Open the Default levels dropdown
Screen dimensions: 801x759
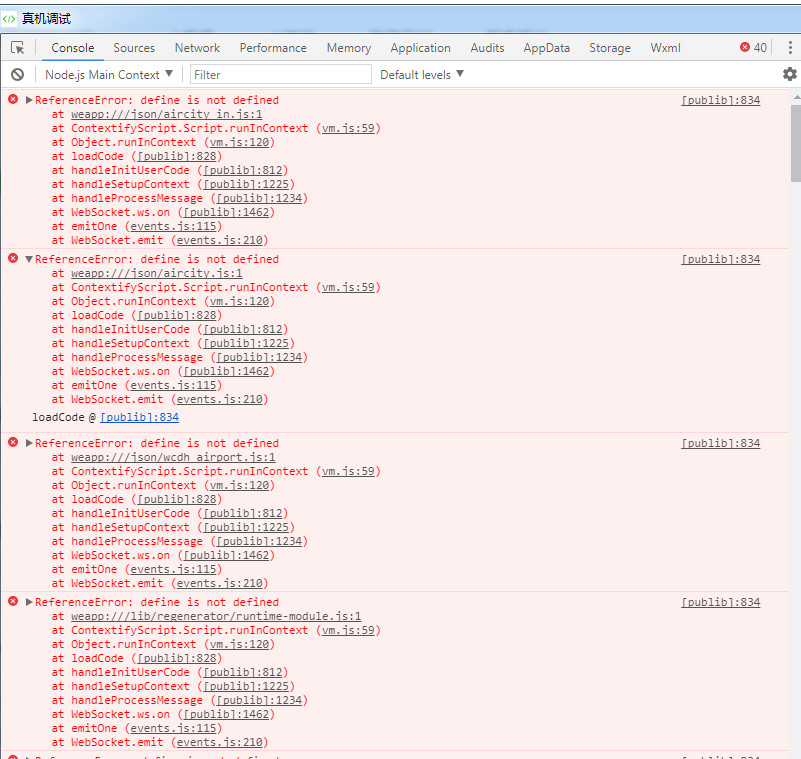click(x=422, y=75)
